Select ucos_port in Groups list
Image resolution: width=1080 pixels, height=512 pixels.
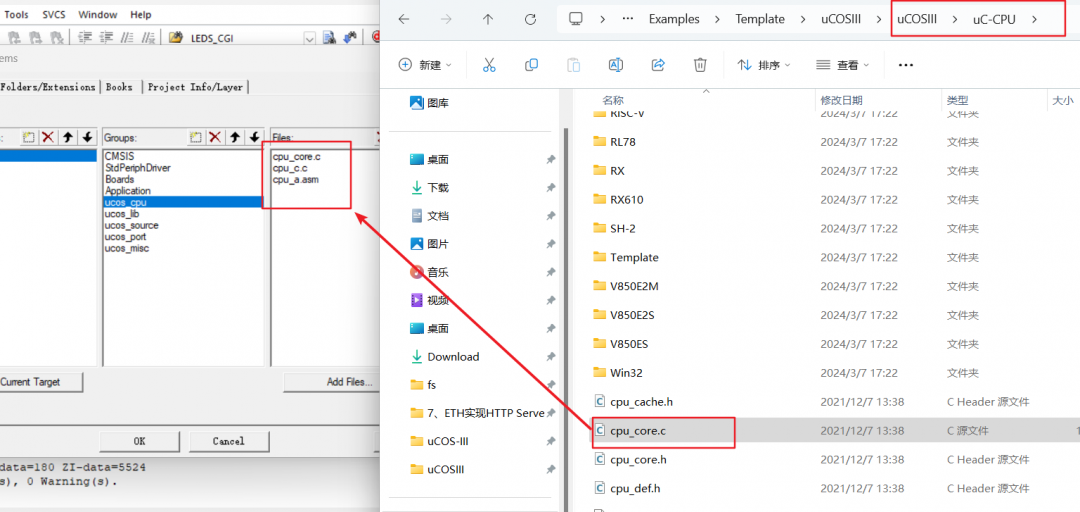click(125, 237)
